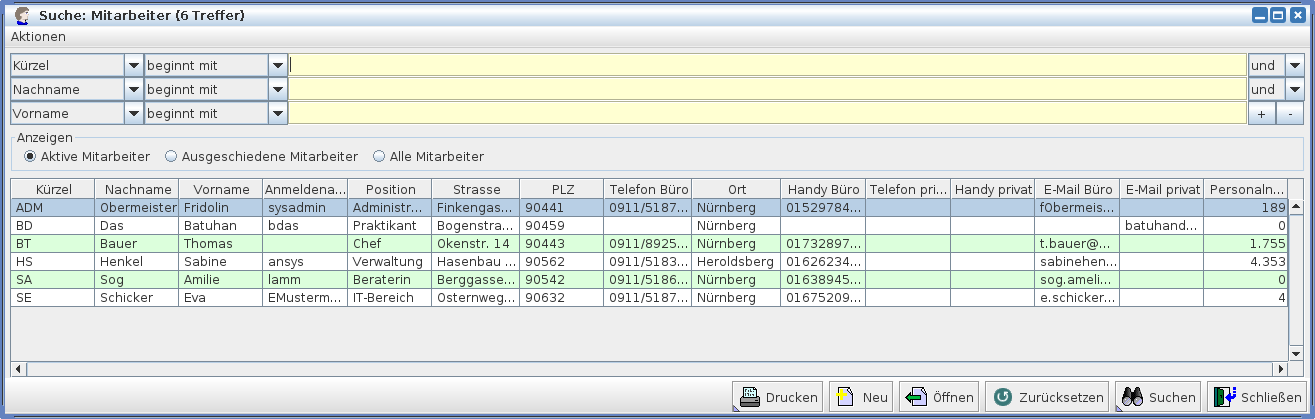Open the Nachname row operator dropdown
Viewport: 1315px width, 419px height.
(x=277, y=90)
